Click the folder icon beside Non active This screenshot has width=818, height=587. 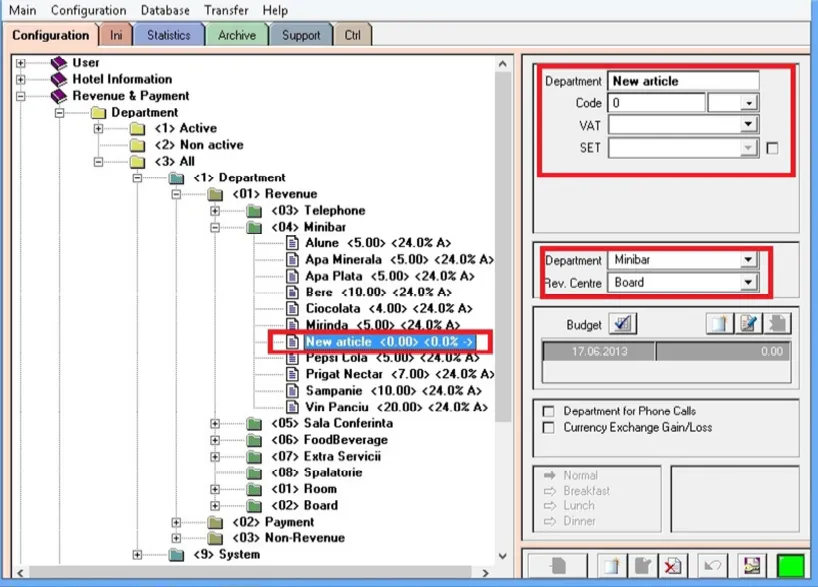pos(137,145)
